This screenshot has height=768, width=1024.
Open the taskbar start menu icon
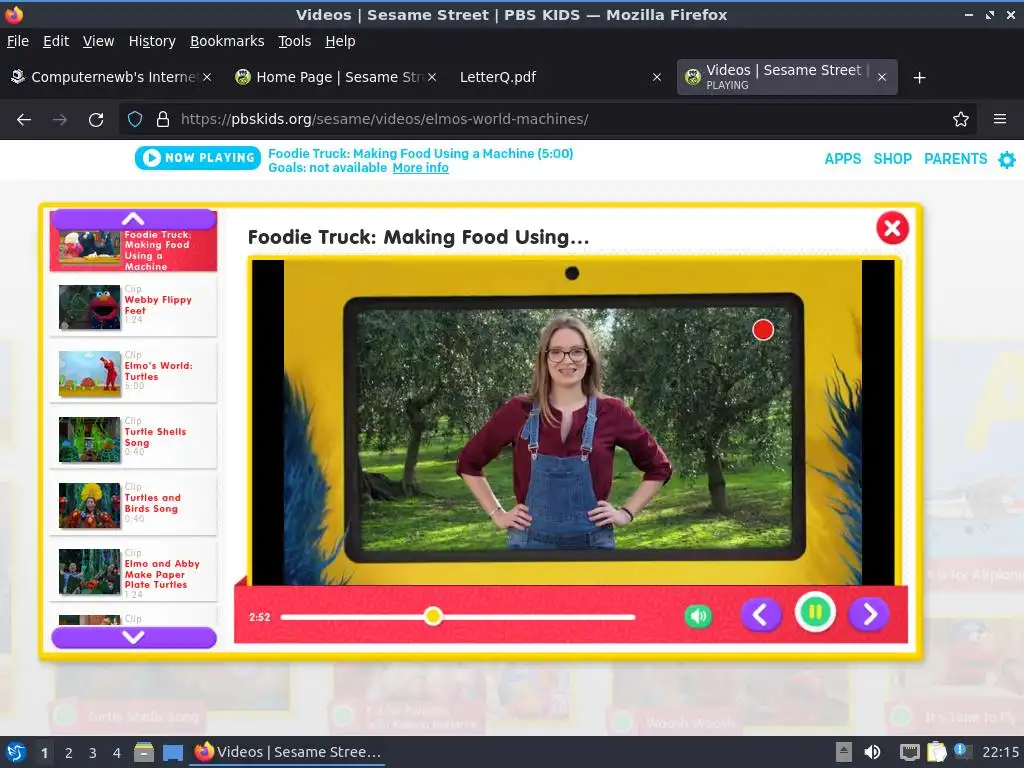tap(16, 752)
